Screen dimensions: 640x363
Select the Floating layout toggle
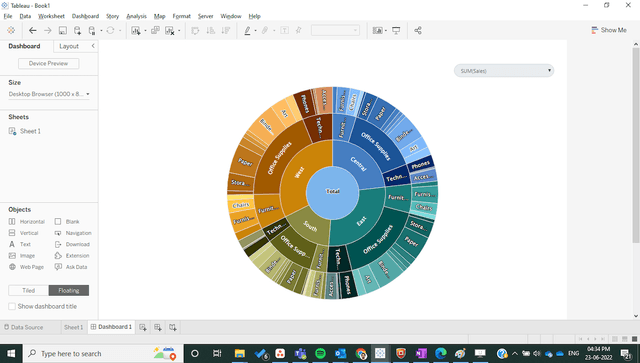(69, 290)
